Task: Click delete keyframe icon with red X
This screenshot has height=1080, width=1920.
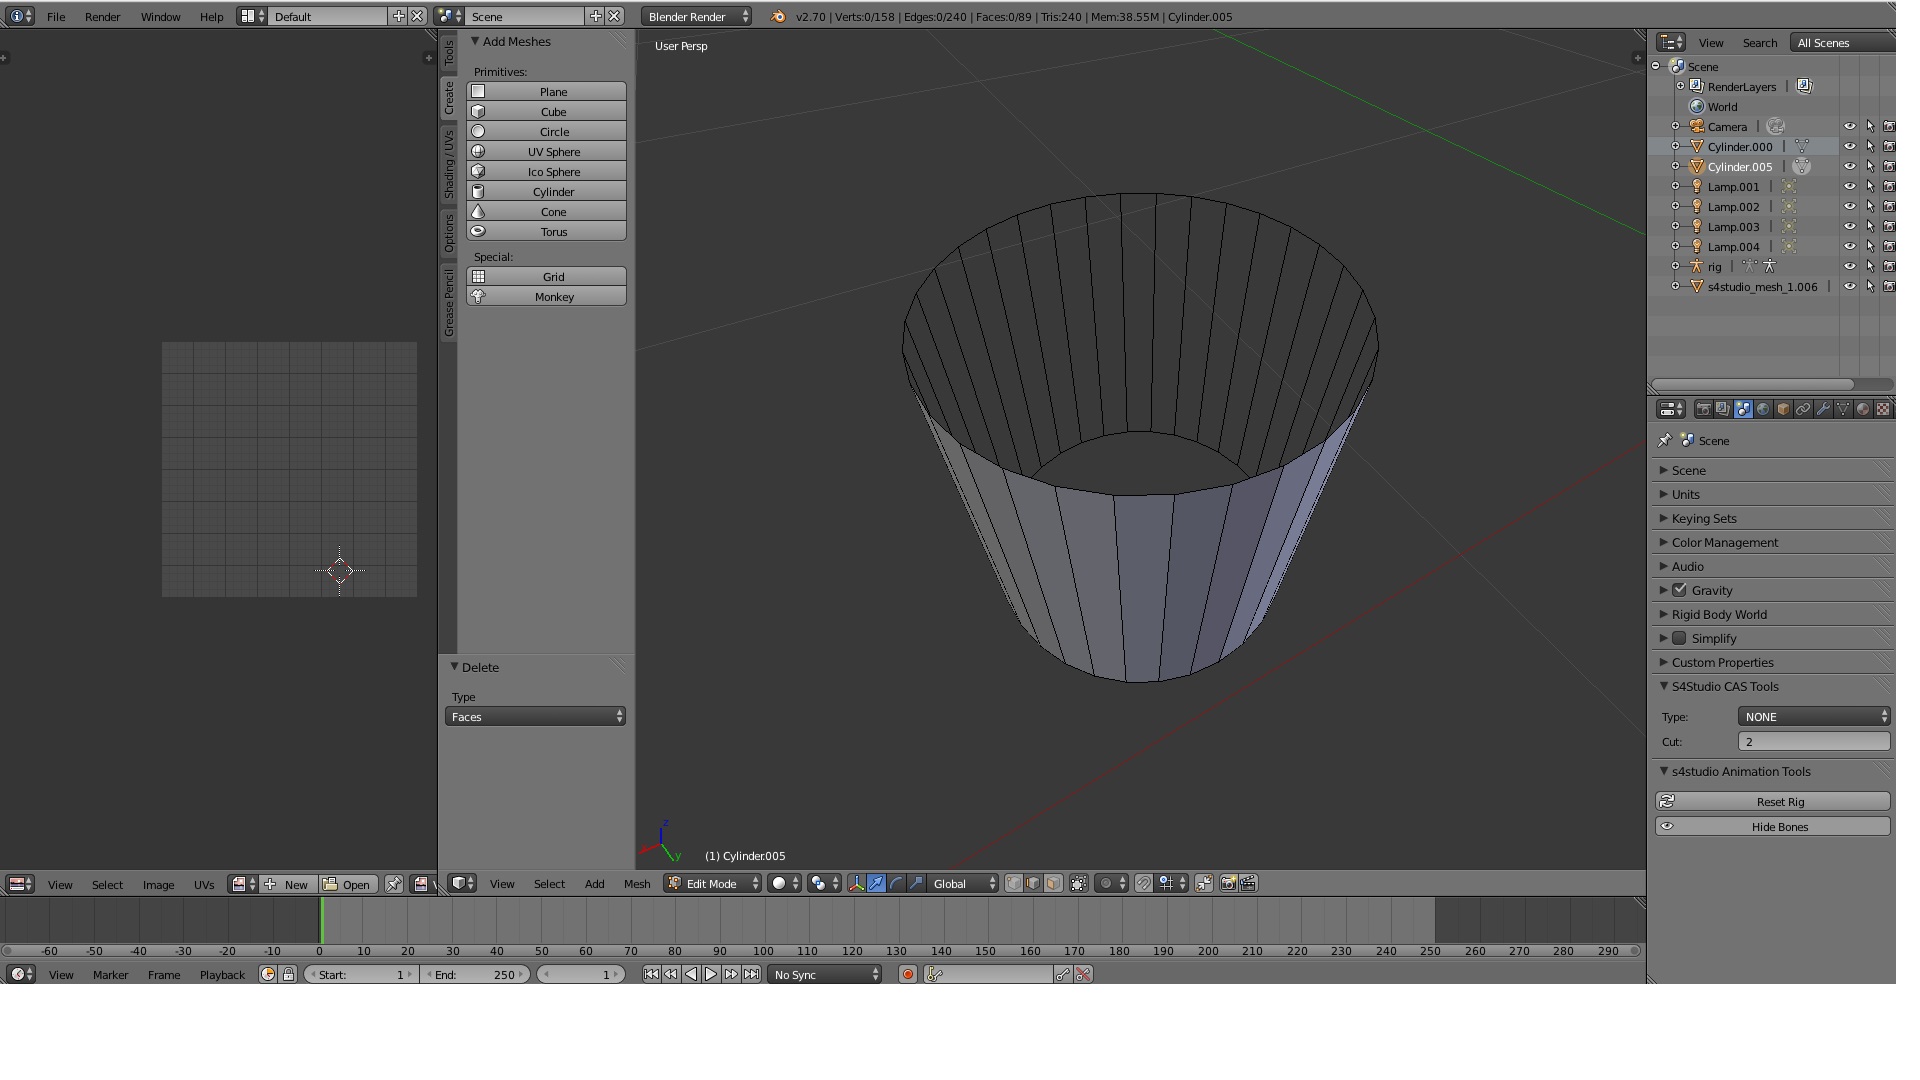Action: tap(1083, 974)
